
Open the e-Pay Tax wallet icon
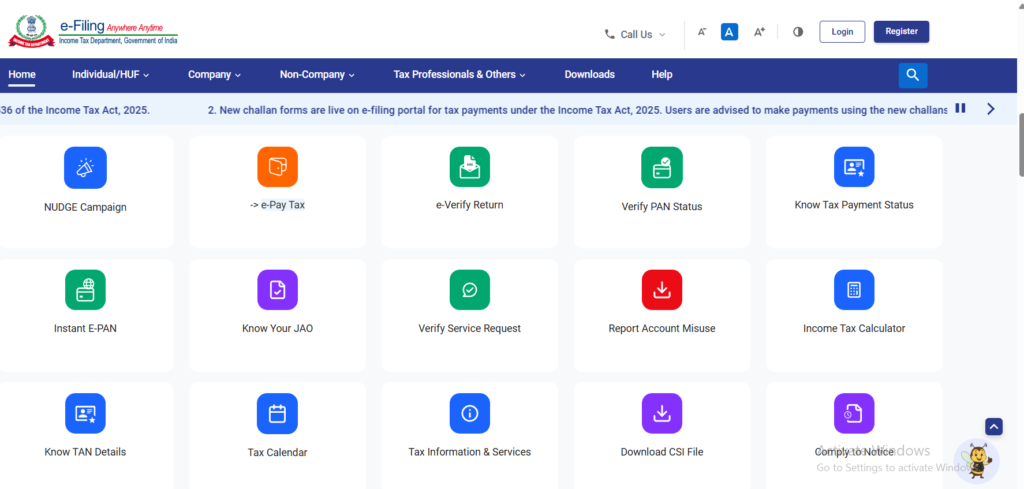pos(277,167)
